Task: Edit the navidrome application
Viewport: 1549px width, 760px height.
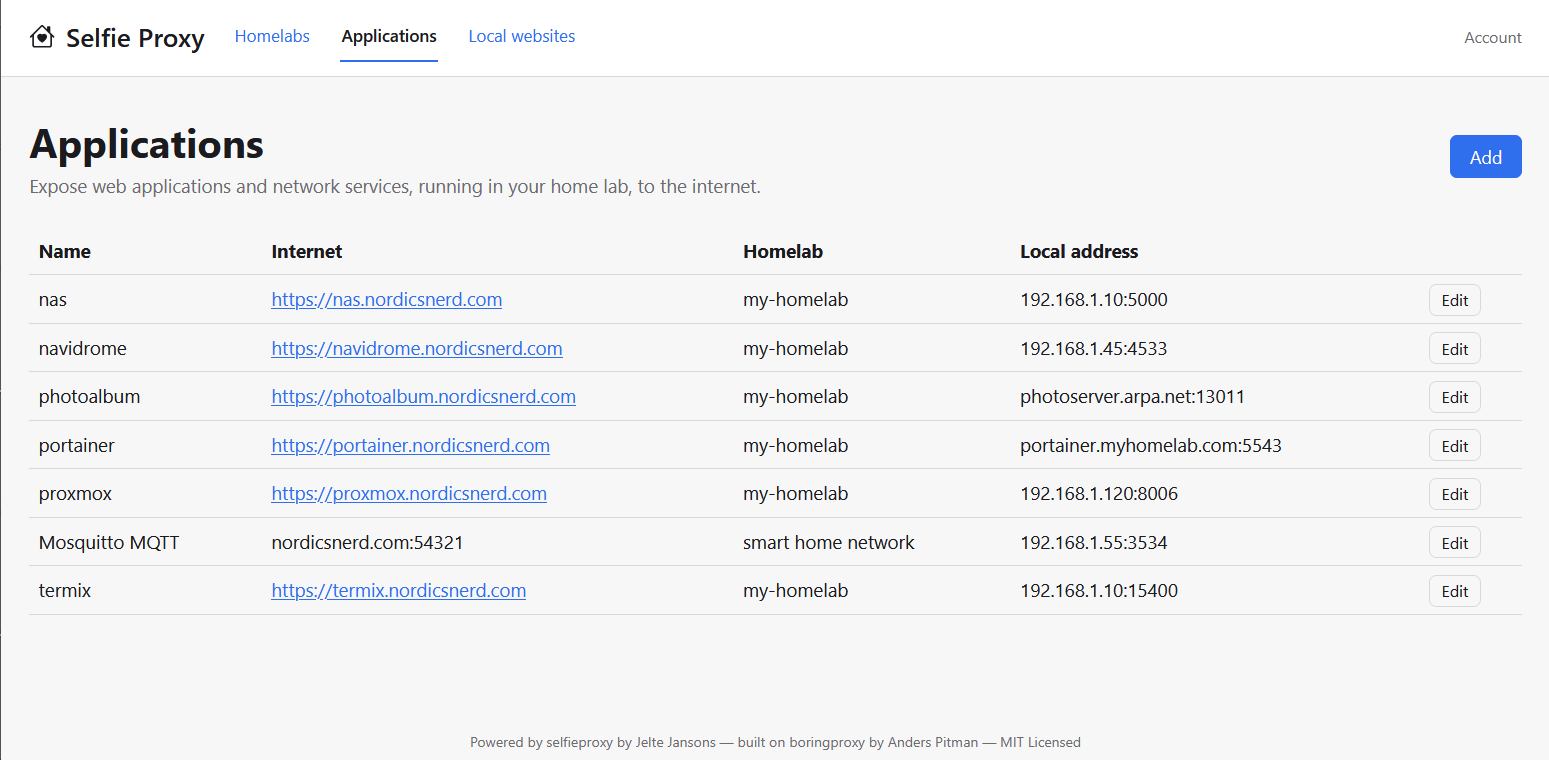Action: coord(1455,349)
